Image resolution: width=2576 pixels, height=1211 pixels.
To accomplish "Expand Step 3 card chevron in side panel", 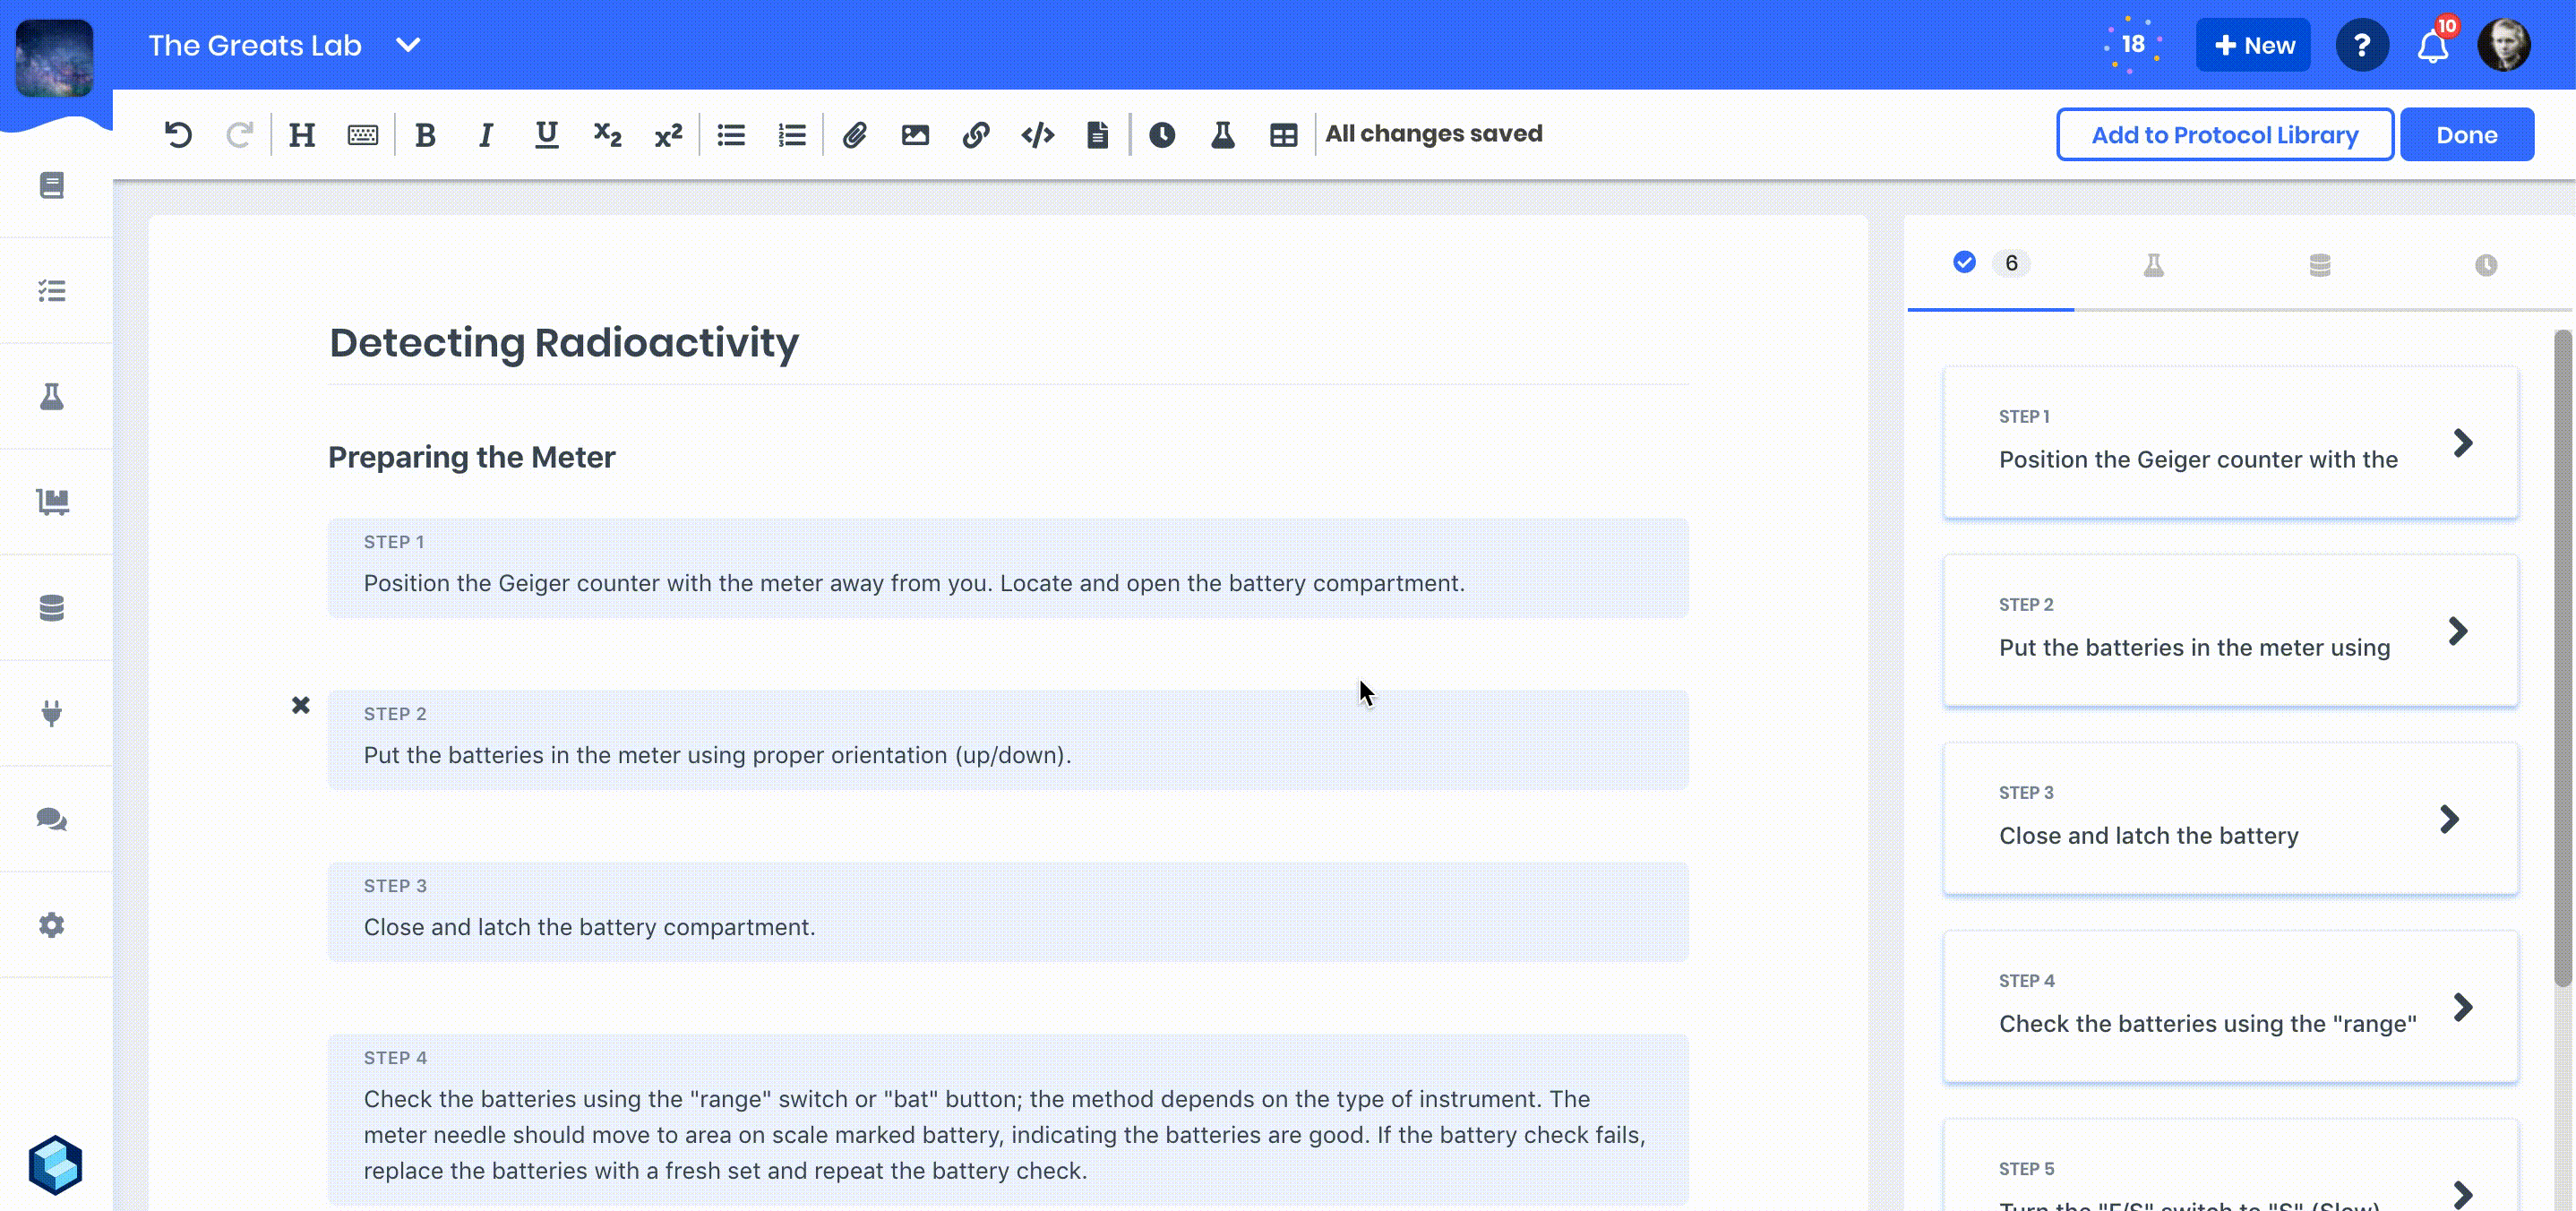I will [2449, 819].
